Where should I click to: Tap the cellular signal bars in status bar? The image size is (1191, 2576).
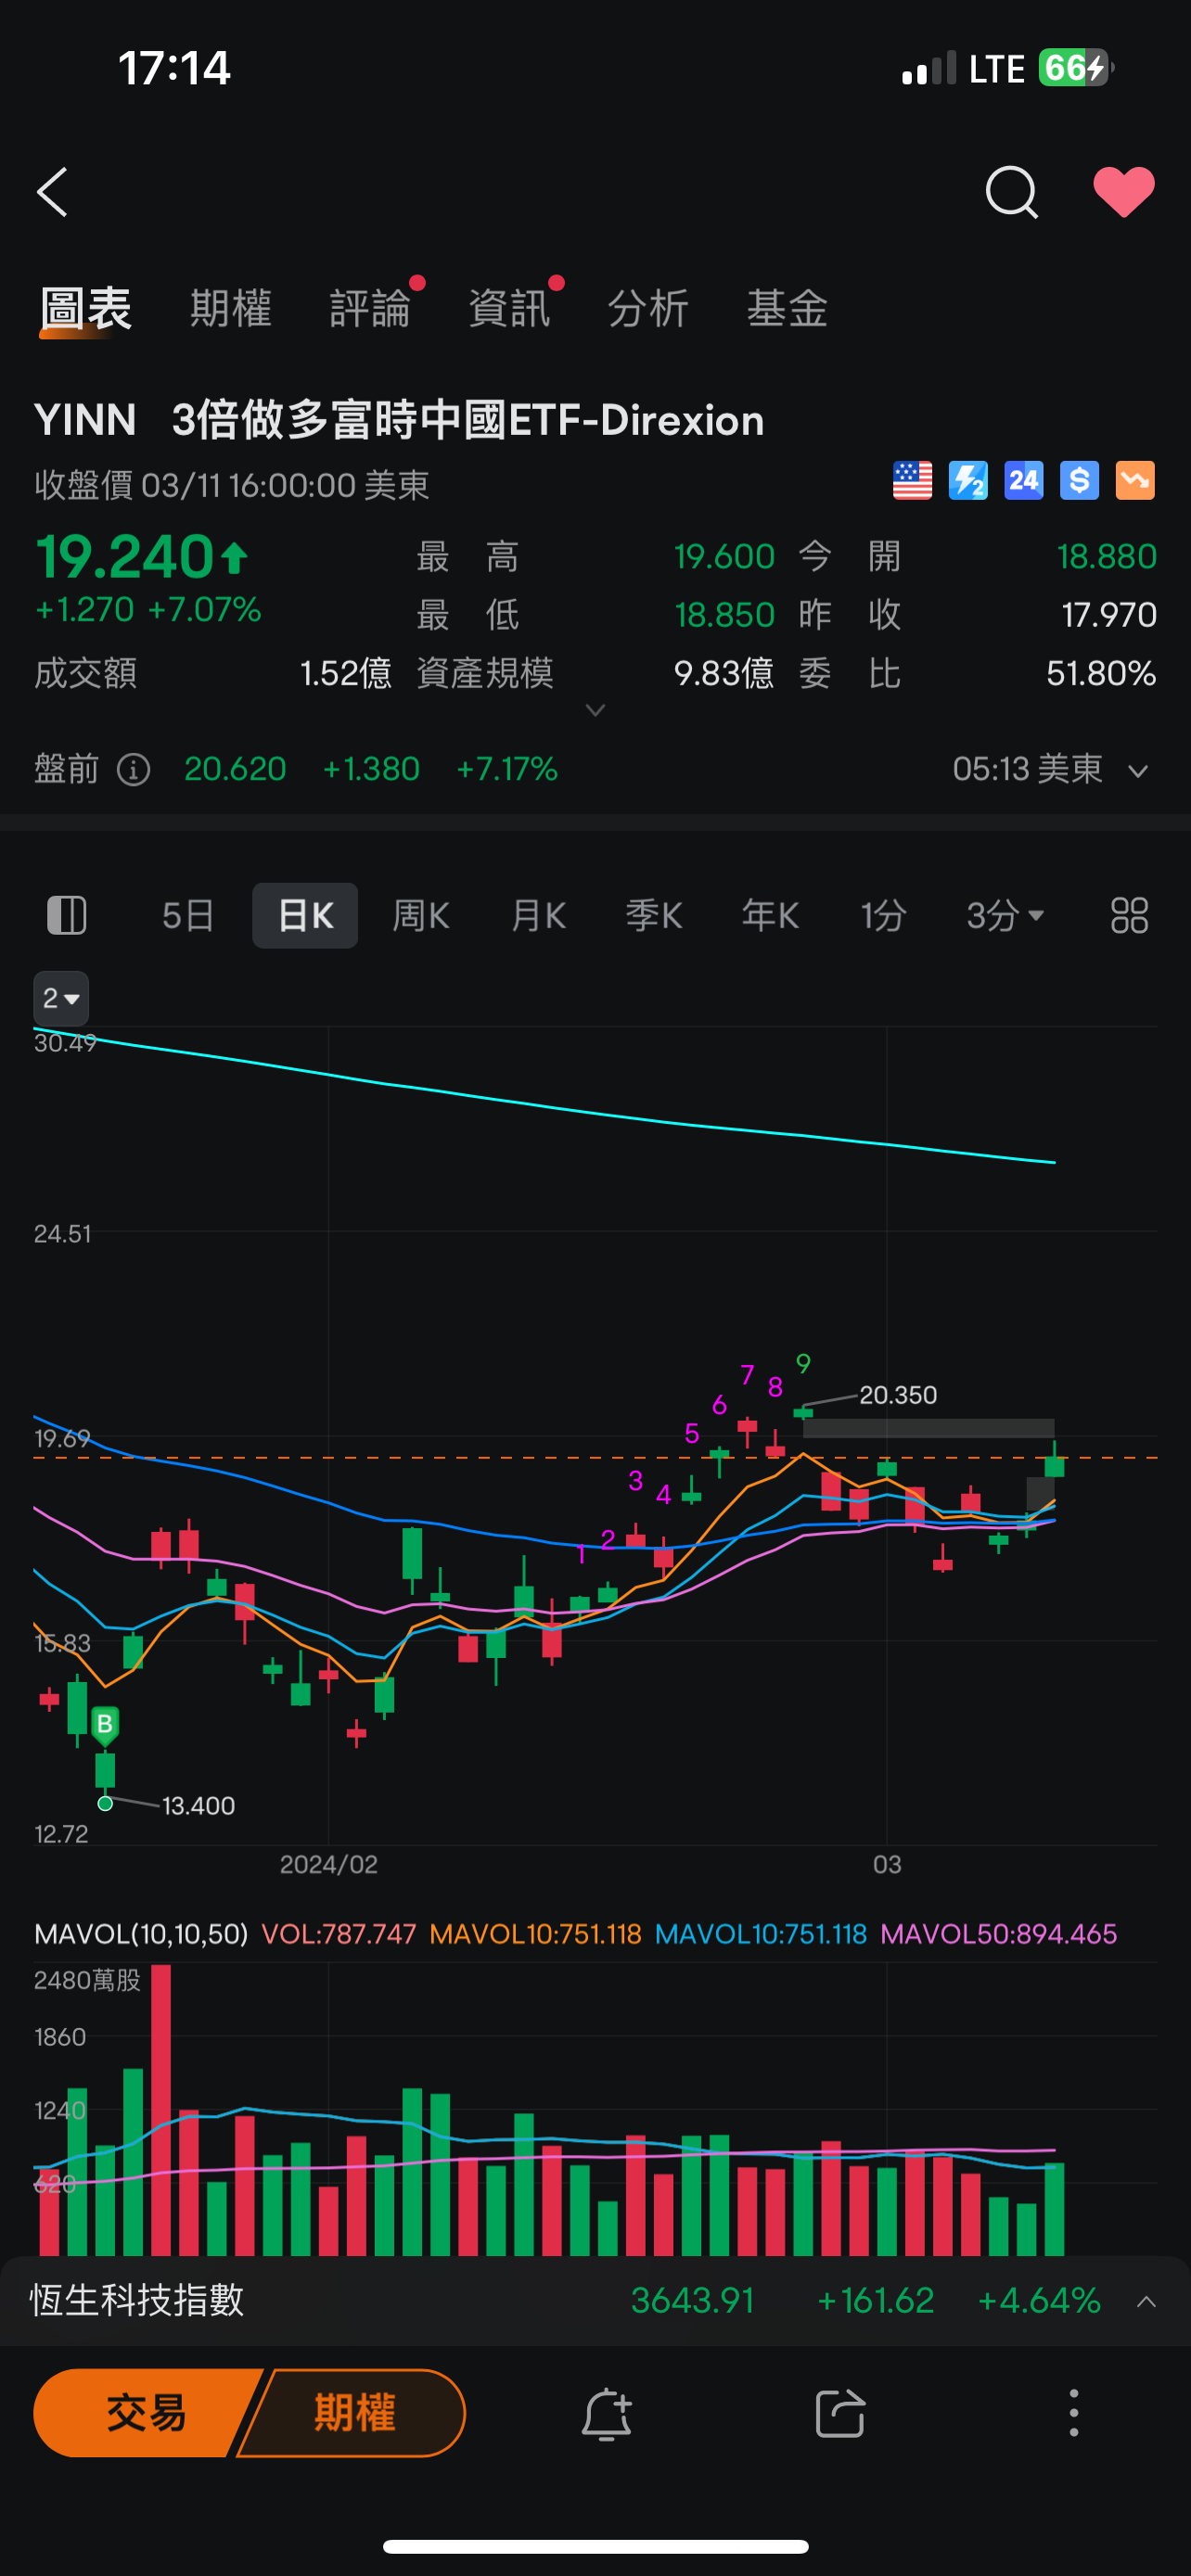928,68
